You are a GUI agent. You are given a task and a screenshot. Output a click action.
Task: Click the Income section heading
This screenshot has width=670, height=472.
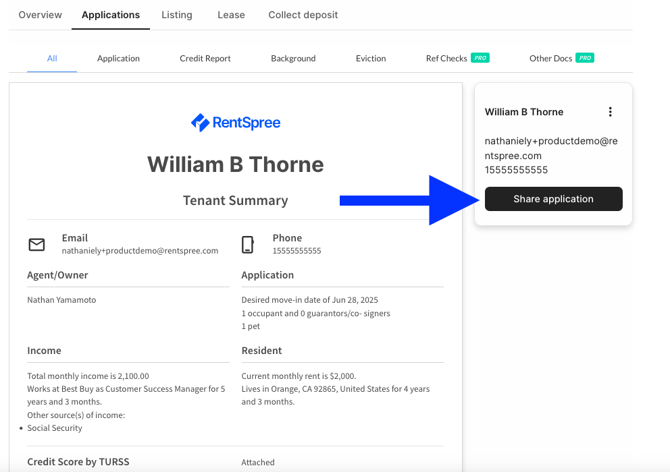pyautogui.click(x=44, y=351)
